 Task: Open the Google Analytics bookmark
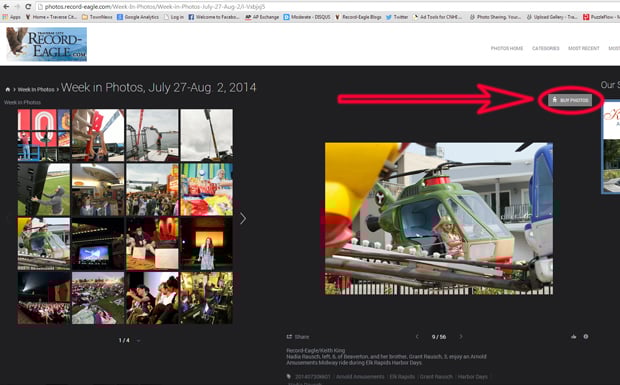138,17
